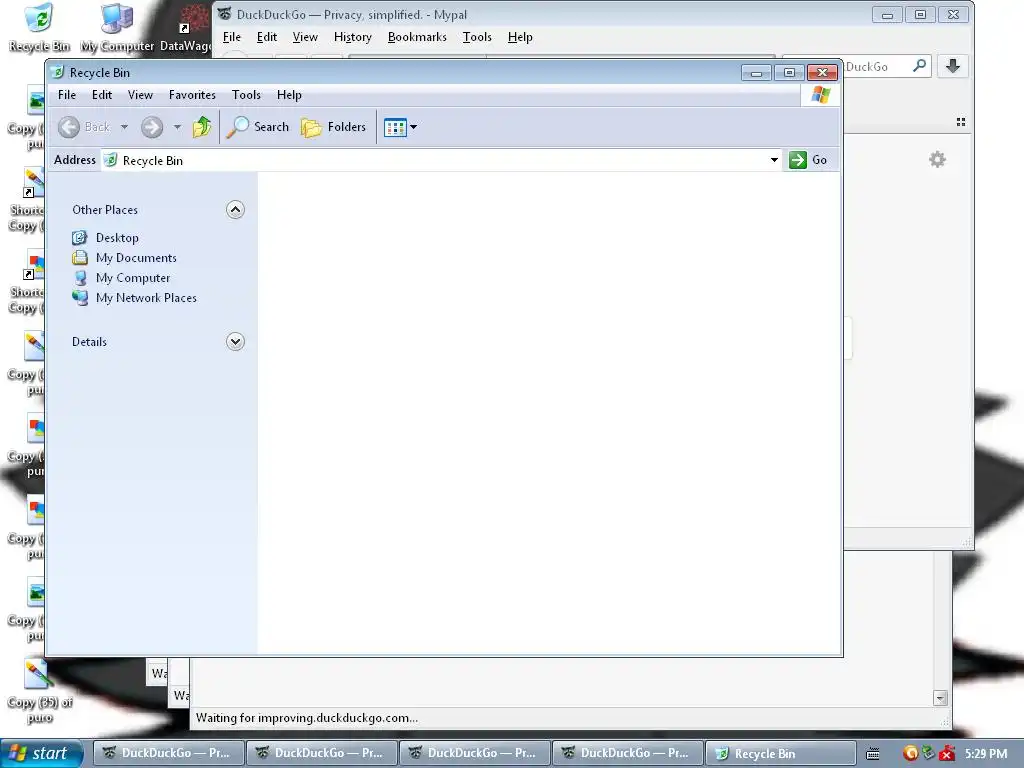This screenshot has width=1024, height=768.
Task: Click the My Computer desktop icon
Action: coord(118,28)
